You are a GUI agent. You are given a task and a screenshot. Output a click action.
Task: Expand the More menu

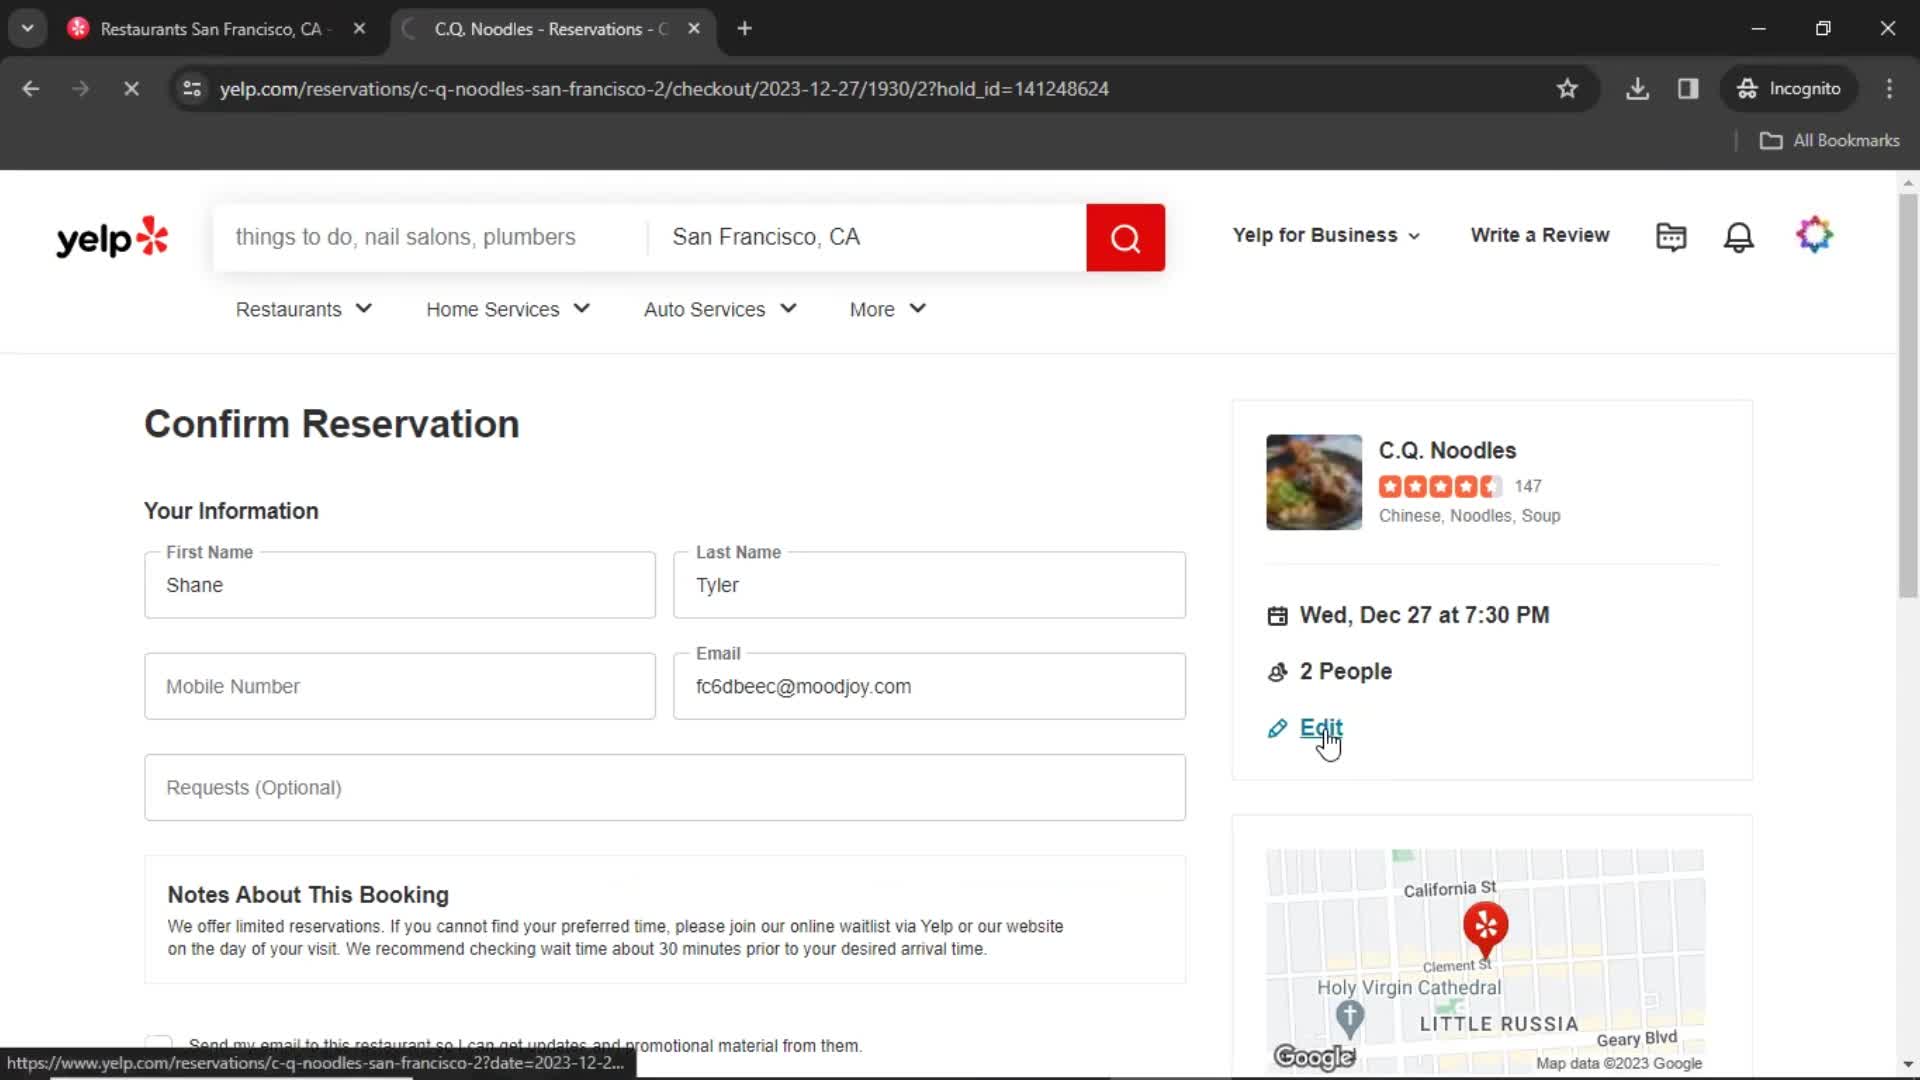(x=888, y=310)
